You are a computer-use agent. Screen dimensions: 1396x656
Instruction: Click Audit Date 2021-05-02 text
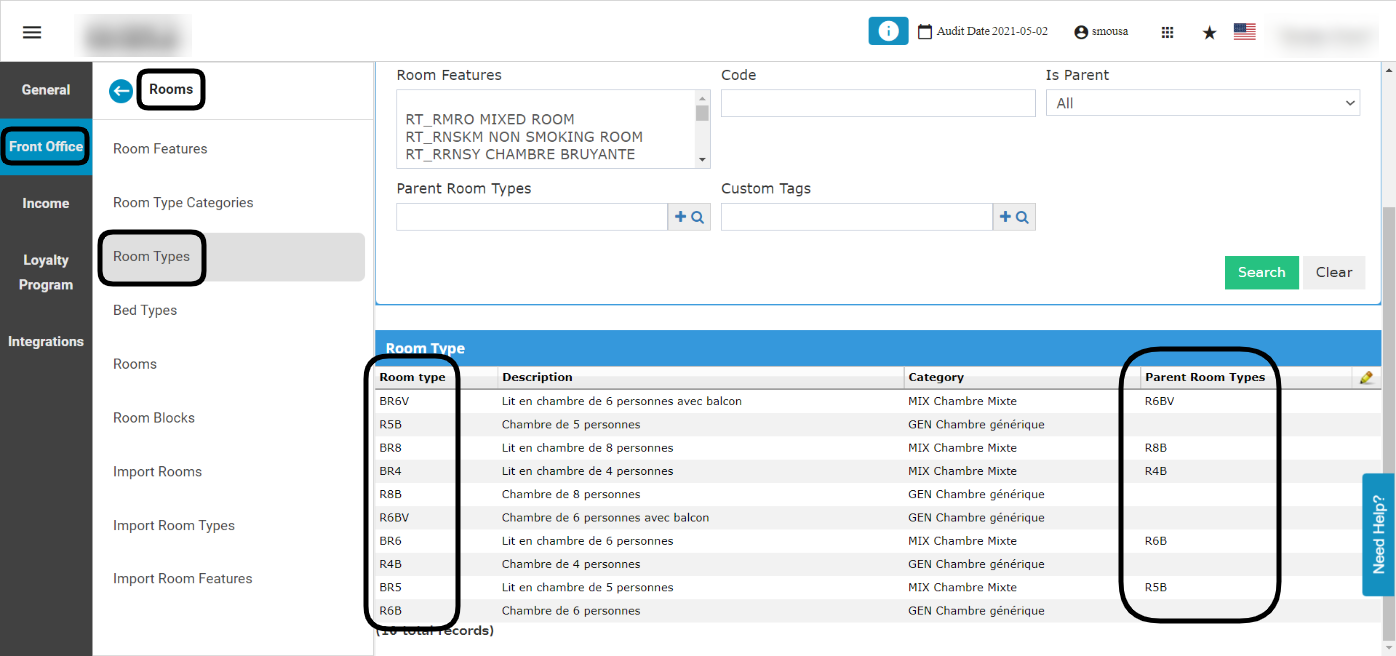click(x=992, y=32)
